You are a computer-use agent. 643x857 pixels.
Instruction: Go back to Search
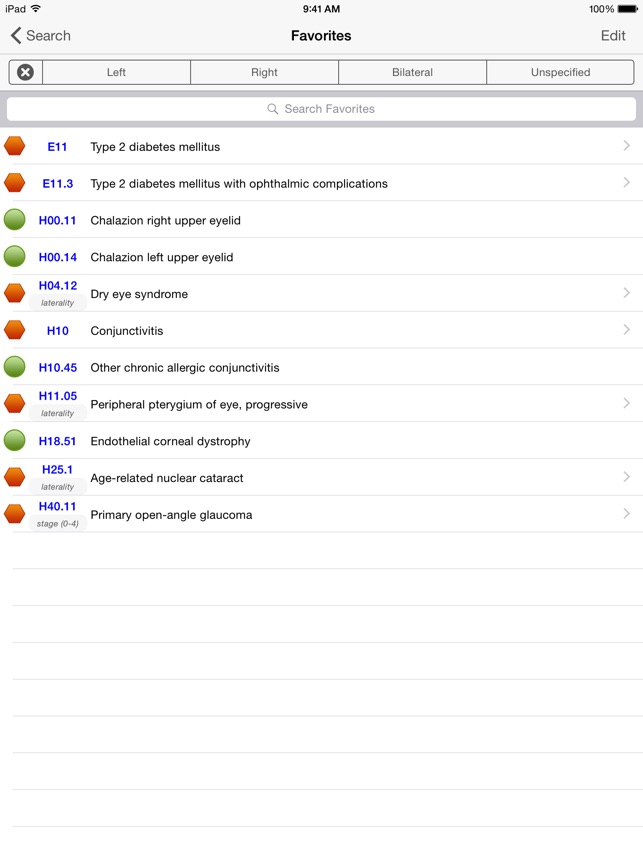coord(41,36)
